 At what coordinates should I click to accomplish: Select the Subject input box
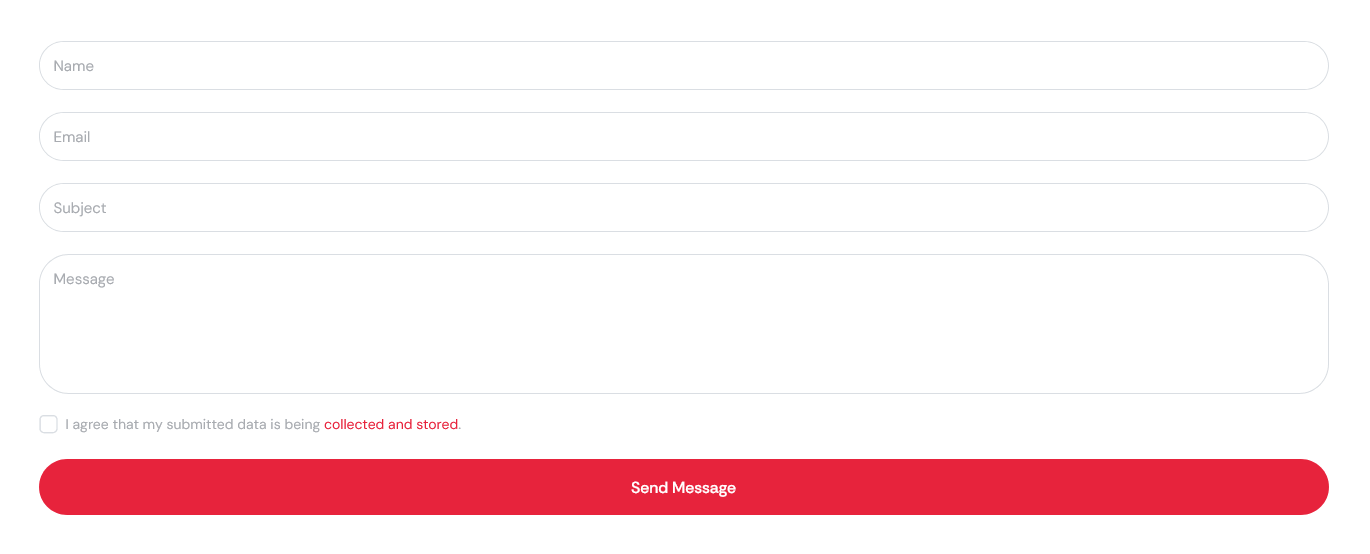click(683, 208)
